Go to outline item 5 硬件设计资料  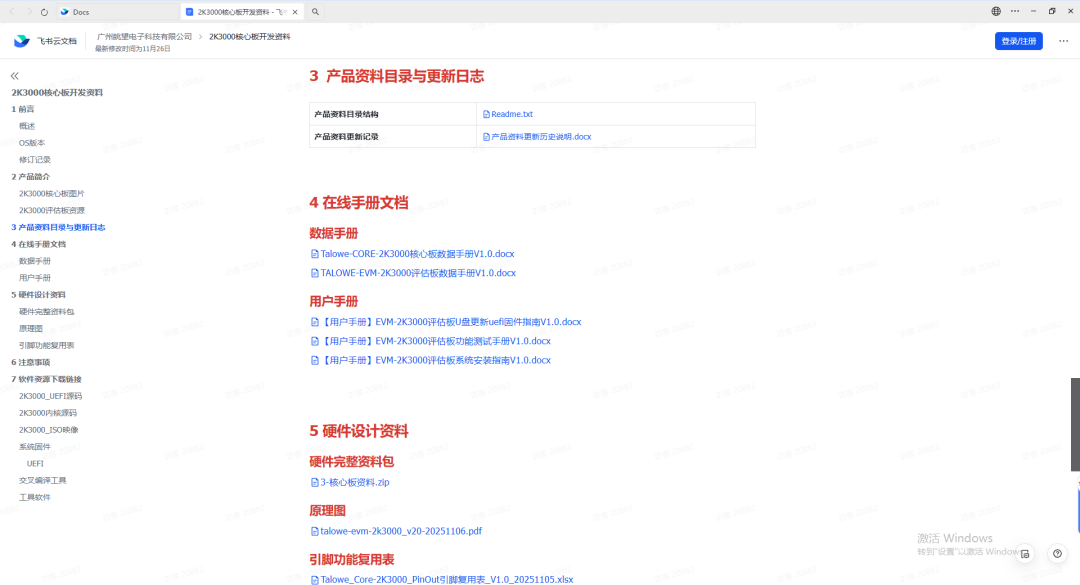tap(39, 295)
